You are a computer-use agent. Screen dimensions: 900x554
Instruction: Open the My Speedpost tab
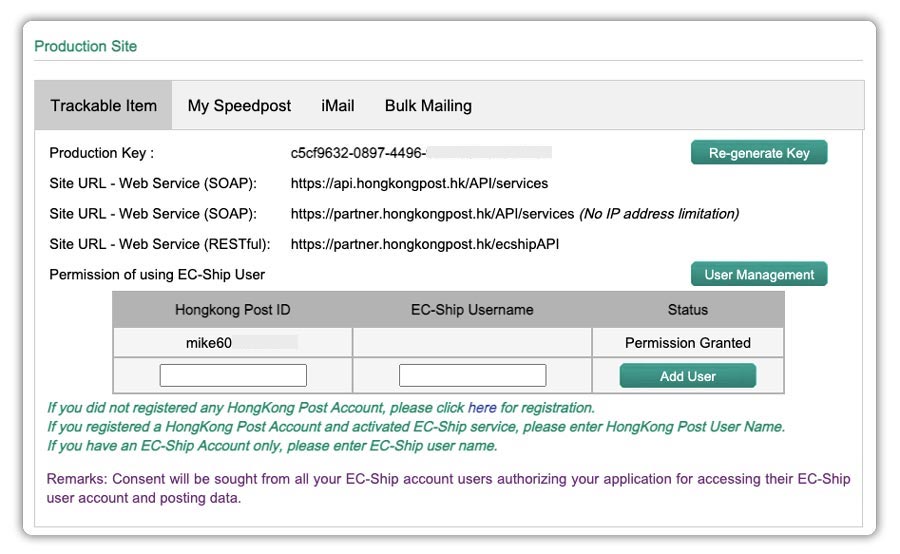239,106
